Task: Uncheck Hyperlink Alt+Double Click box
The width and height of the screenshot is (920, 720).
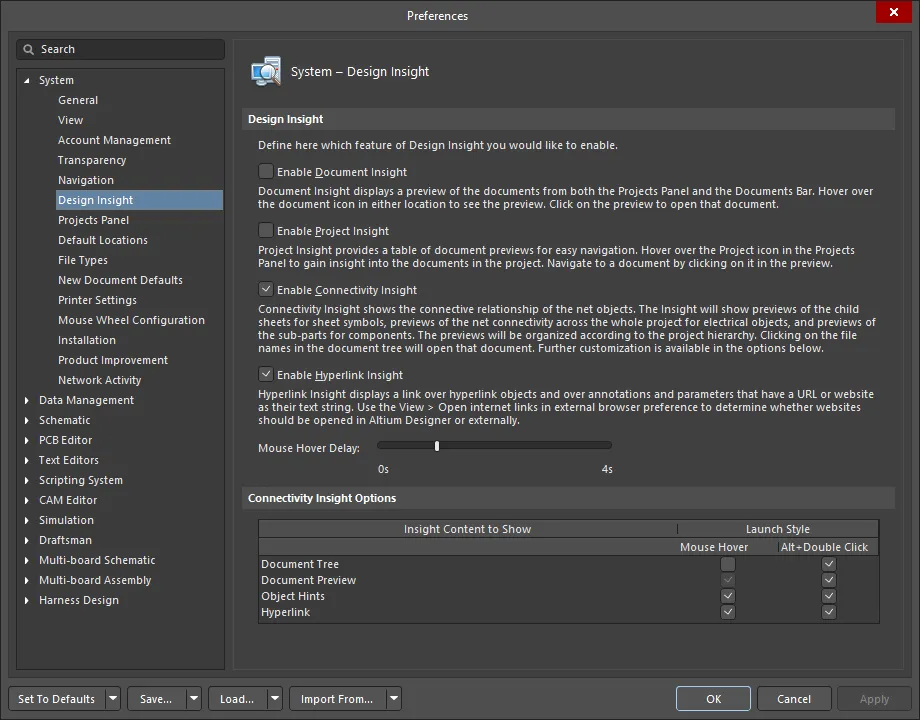Action: [828, 612]
